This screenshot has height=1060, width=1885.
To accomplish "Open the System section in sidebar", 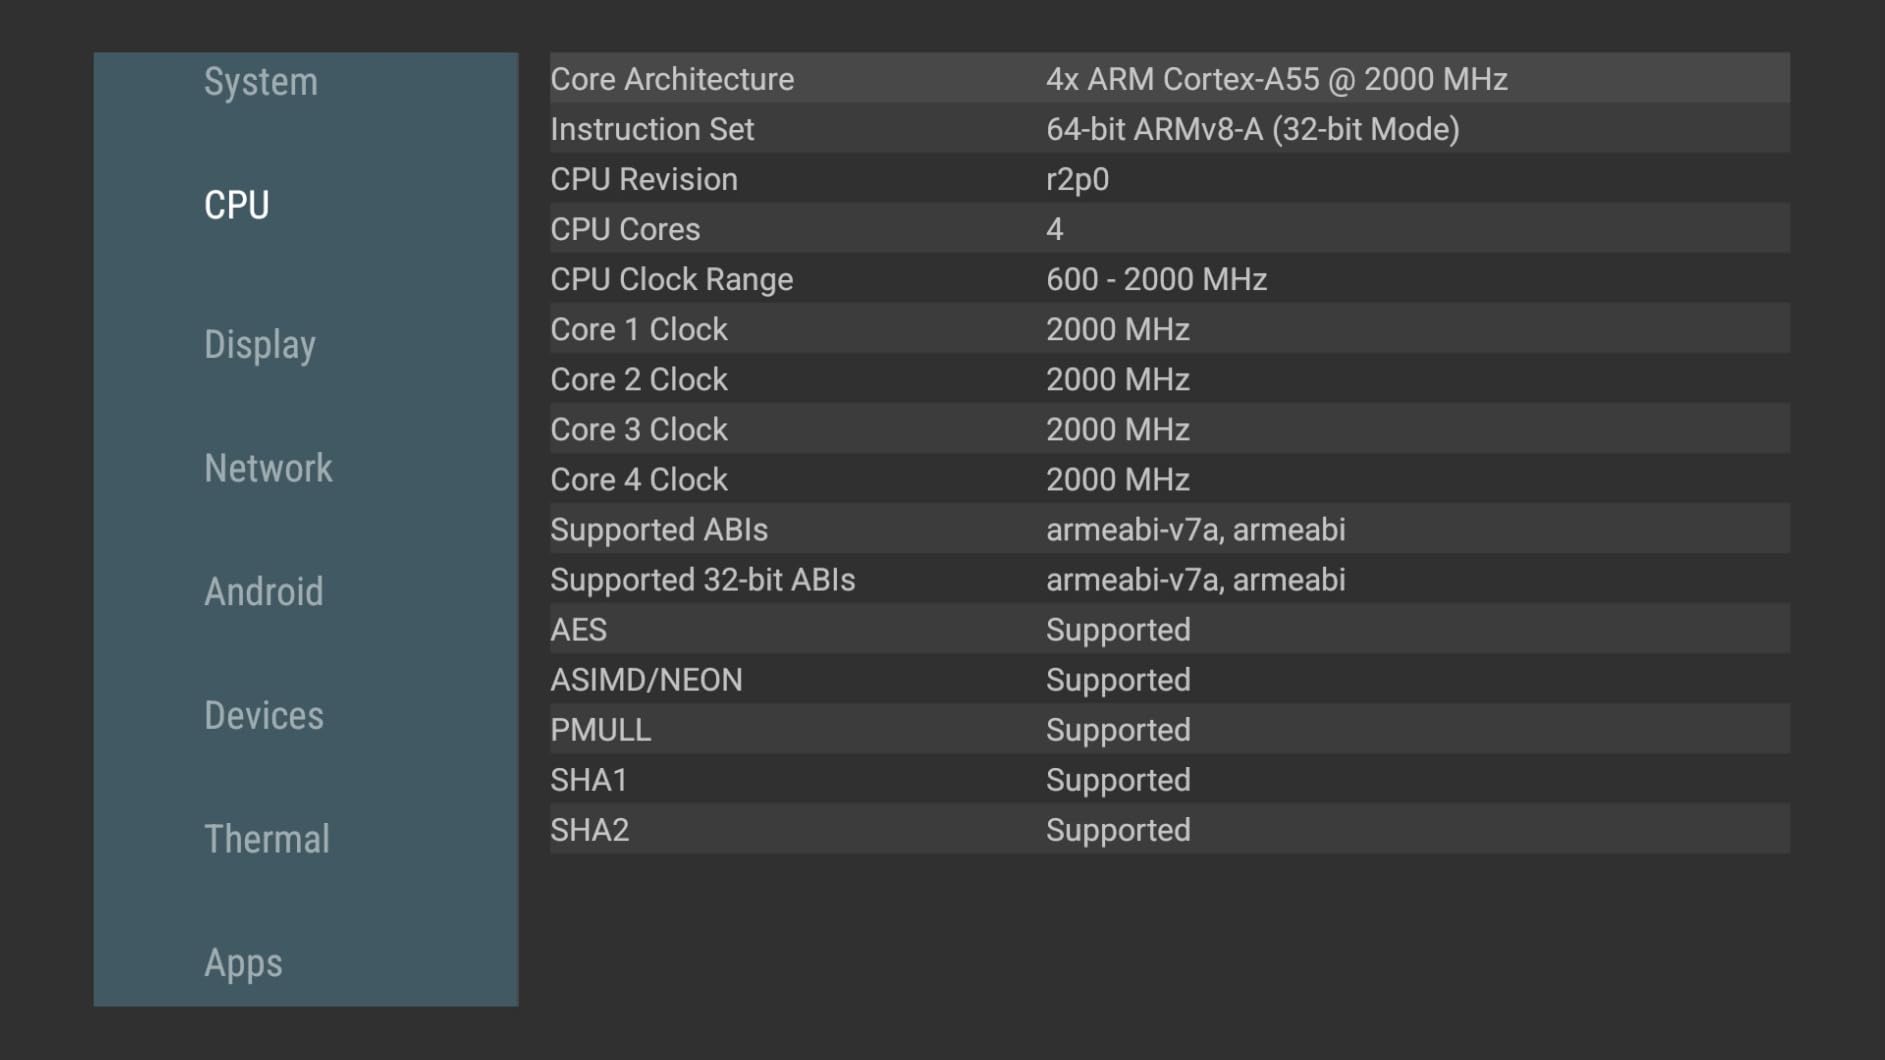I will tap(261, 82).
